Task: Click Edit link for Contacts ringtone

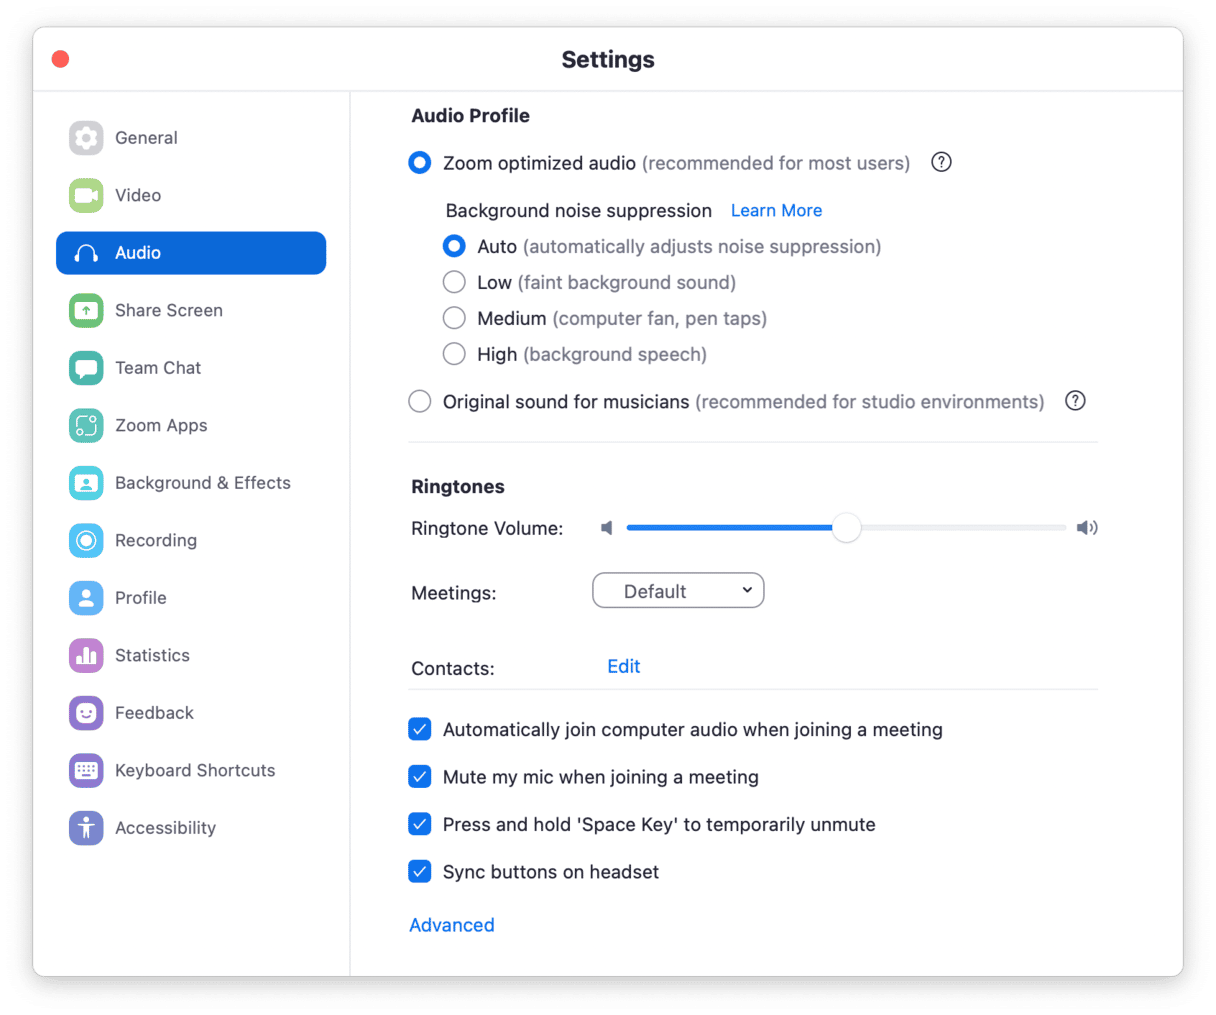Action: (x=624, y=666)
